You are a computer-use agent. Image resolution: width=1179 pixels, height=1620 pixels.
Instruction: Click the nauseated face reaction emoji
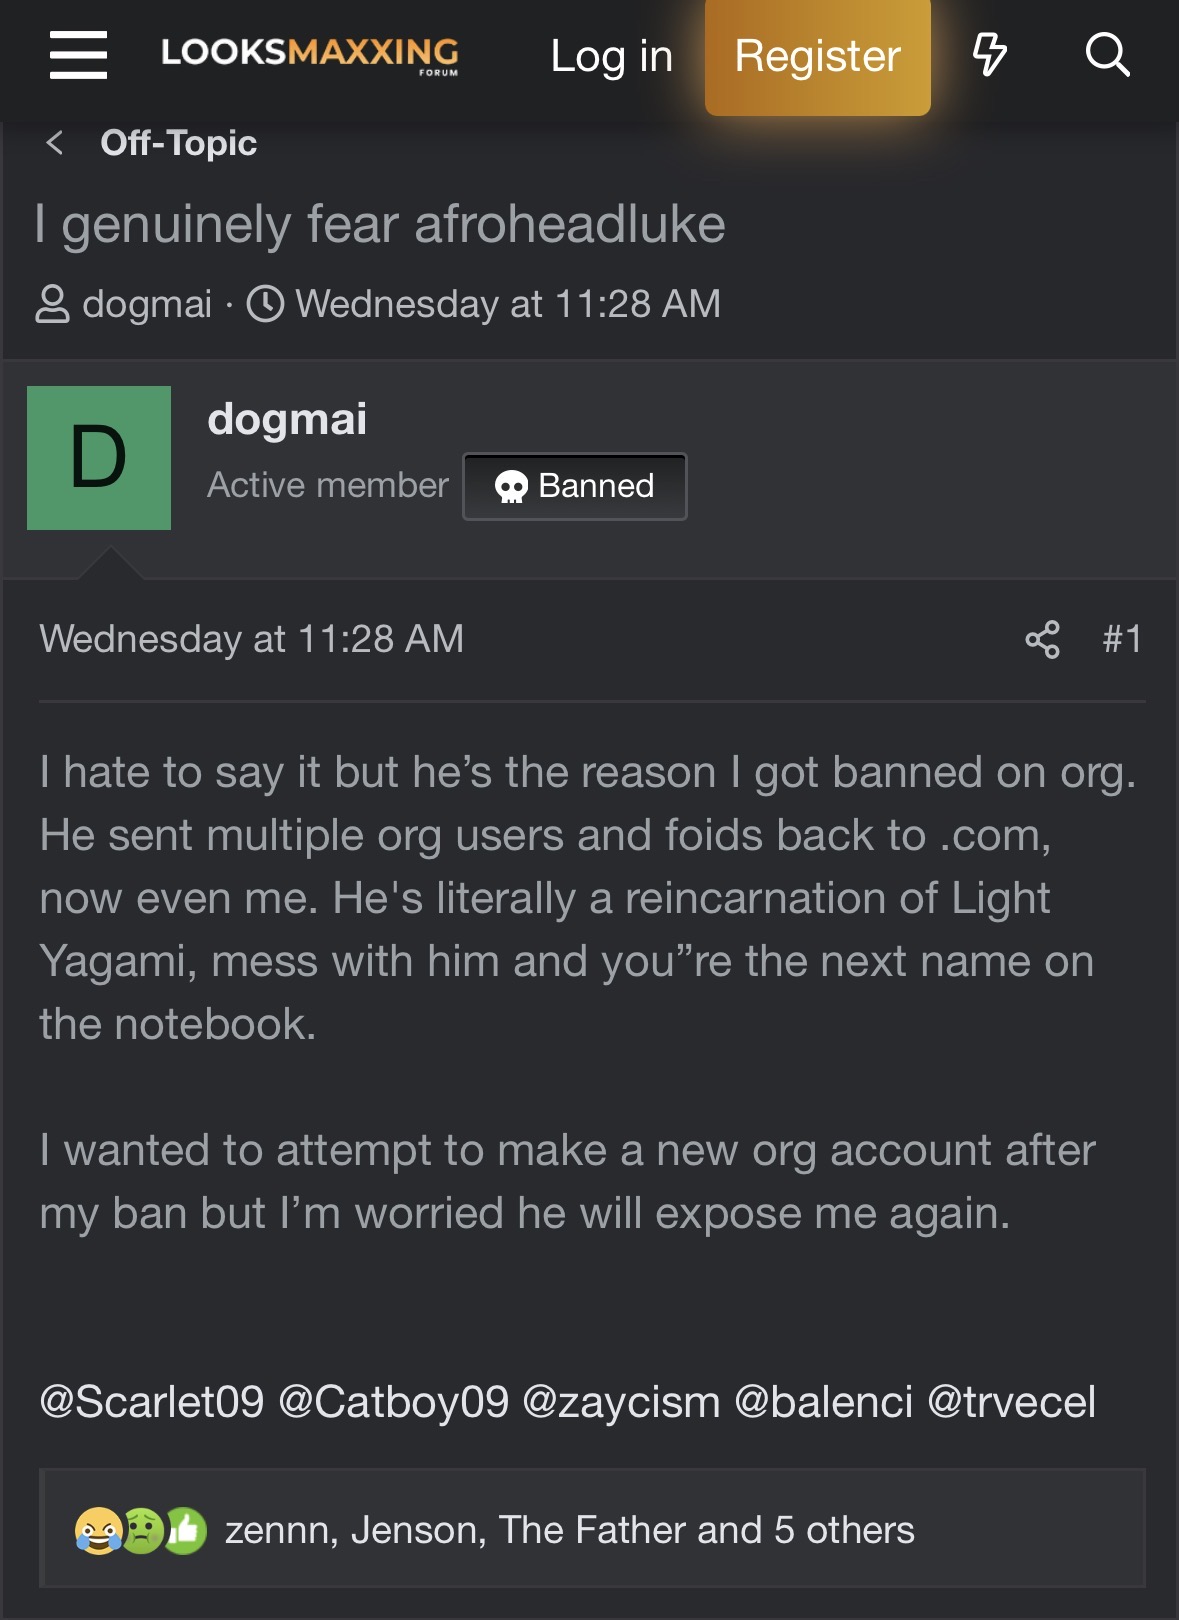click(x=142, y=1530)
